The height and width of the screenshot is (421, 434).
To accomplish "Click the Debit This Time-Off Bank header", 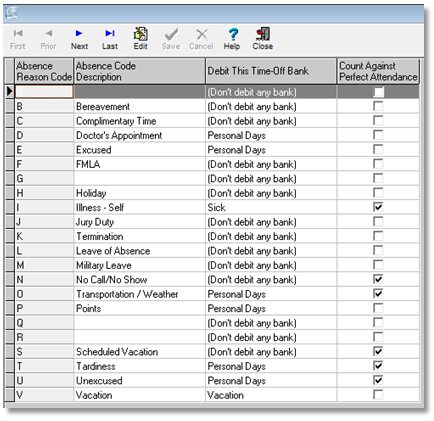I will click(x=271, y=71).
